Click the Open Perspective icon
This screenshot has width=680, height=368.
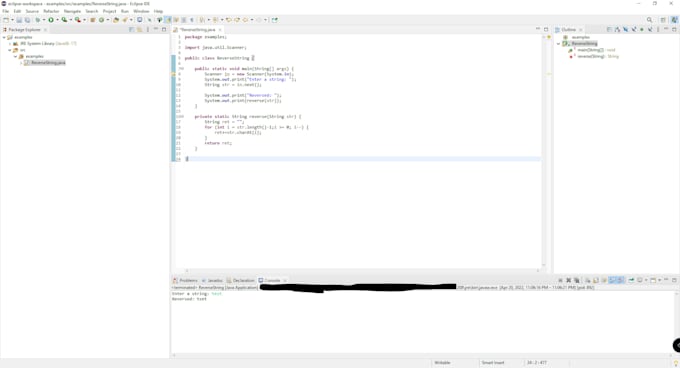[x=663, y=20]
